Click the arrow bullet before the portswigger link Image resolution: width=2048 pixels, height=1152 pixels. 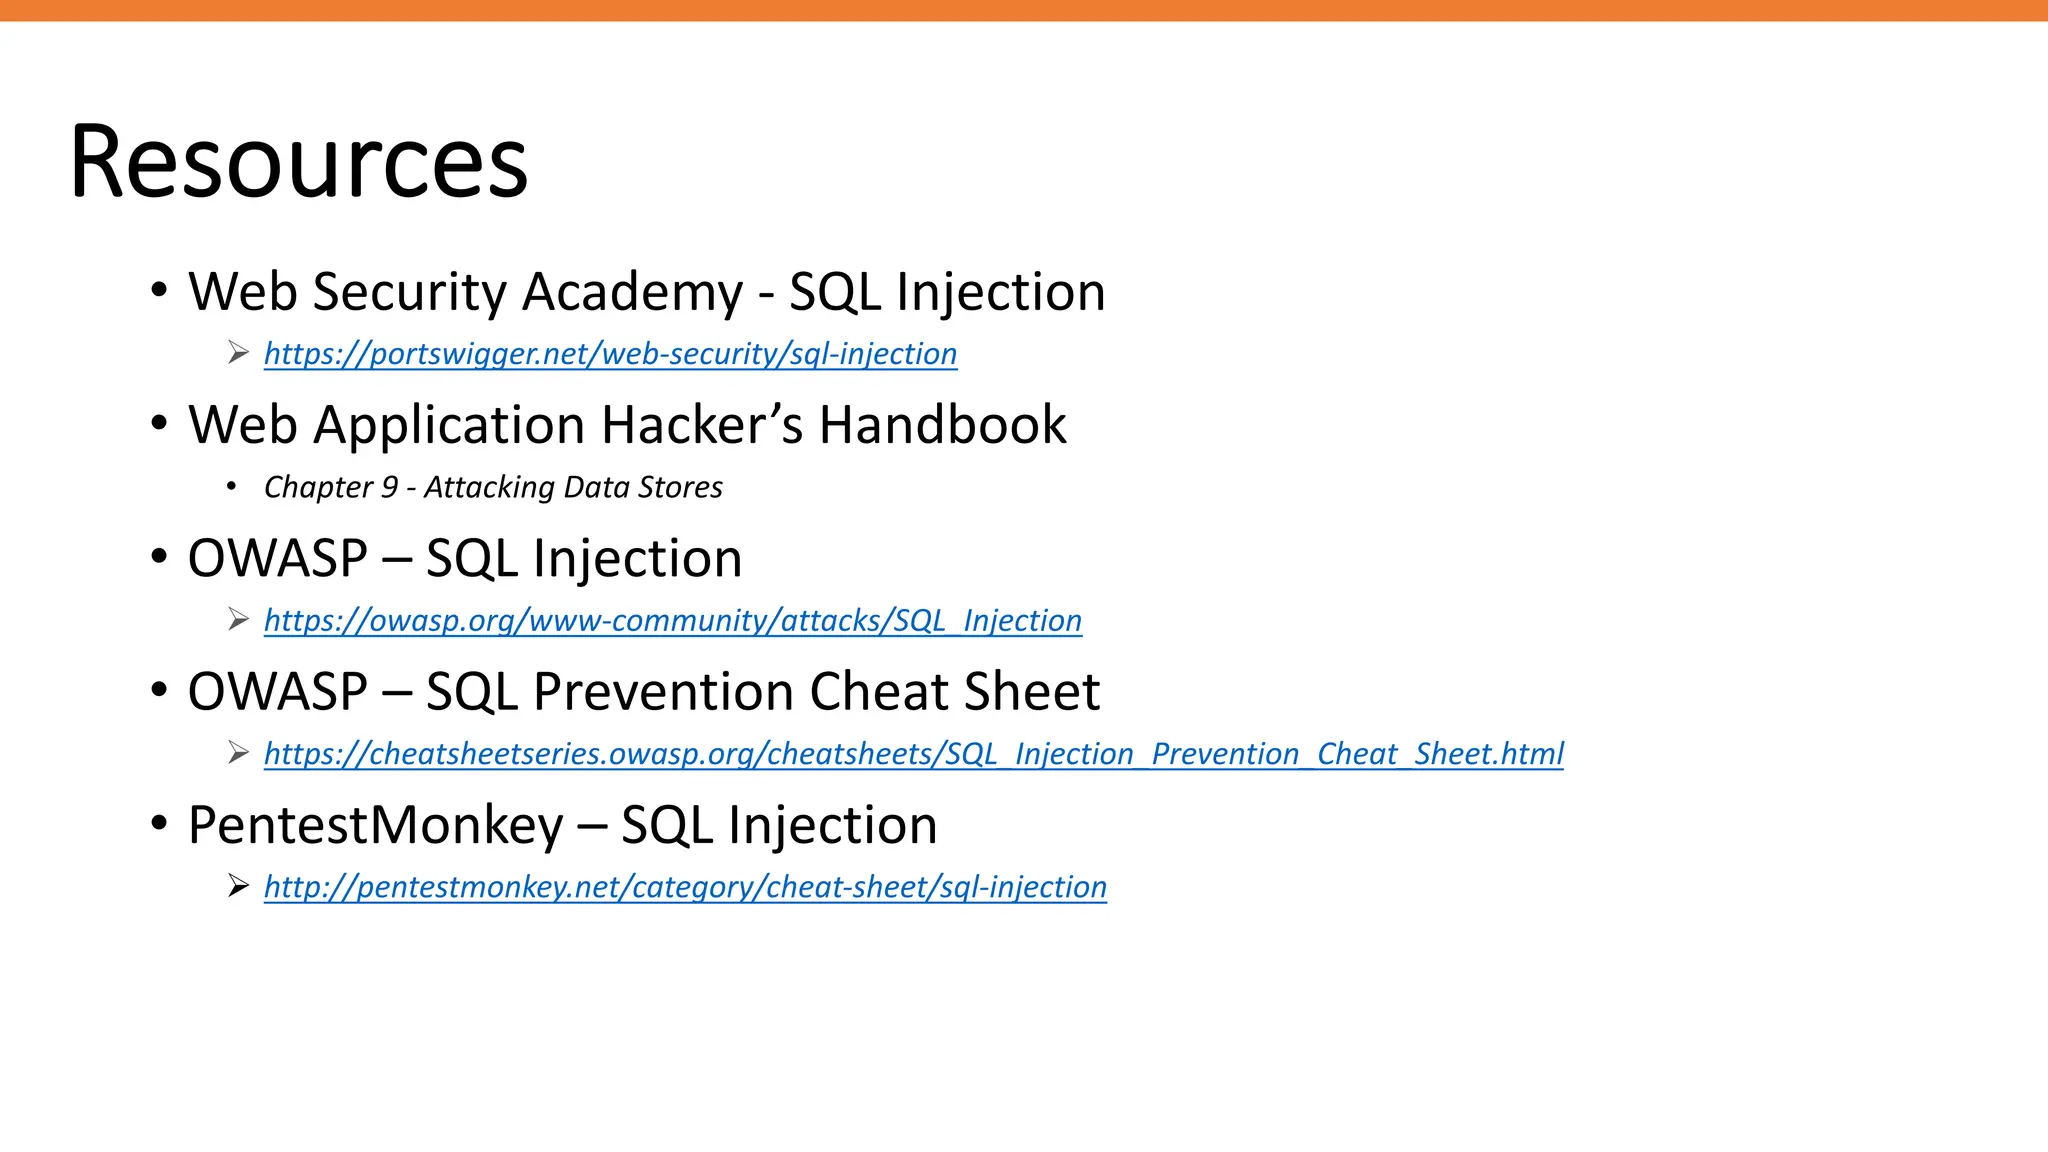tap(238, 353)
